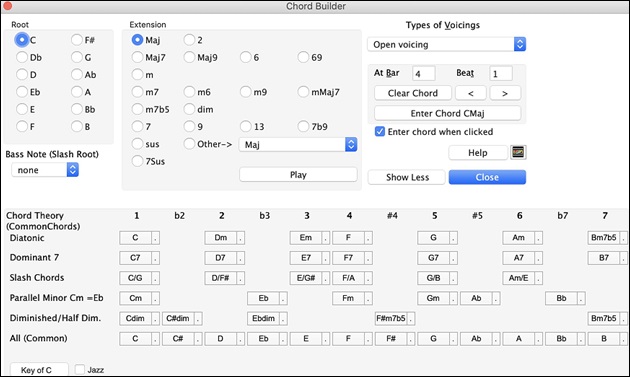Click the dot button beside Cdim
The image size is (630, 377).
pos(155,319)
